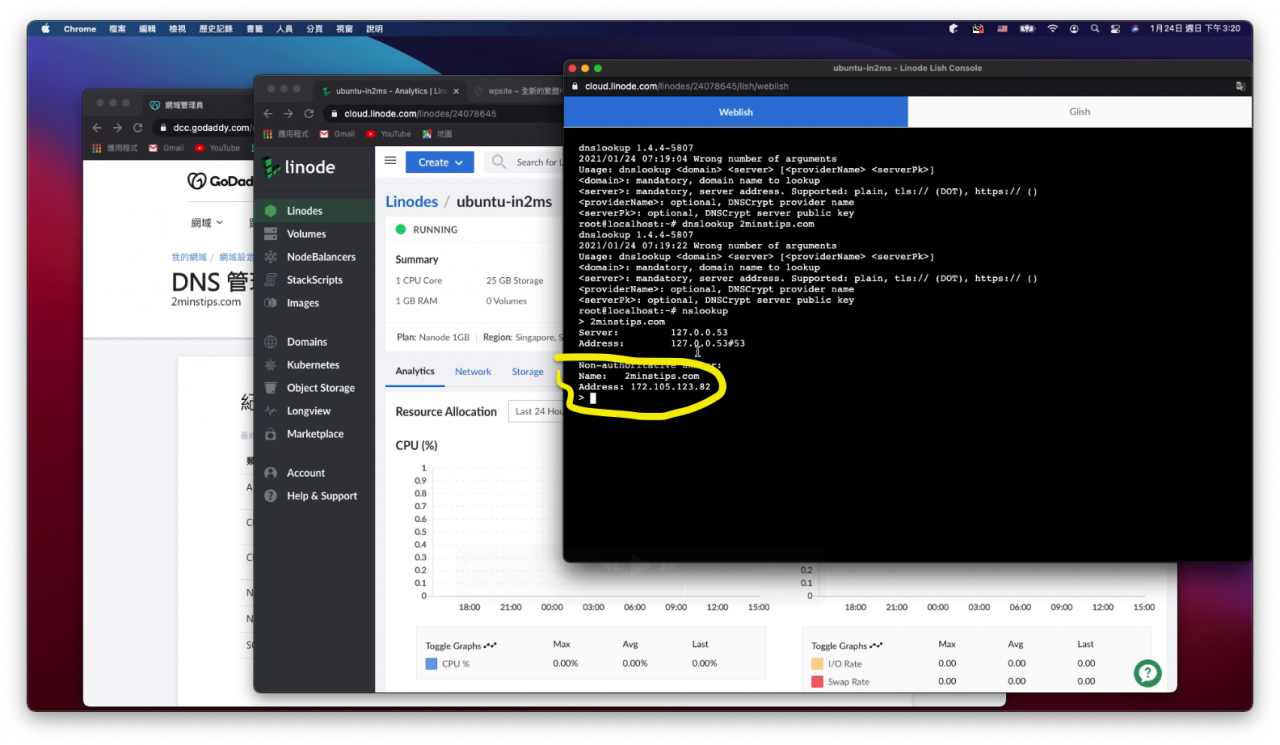
Task: Go back in the GoDaddy browser window
Action: [97, 128]
